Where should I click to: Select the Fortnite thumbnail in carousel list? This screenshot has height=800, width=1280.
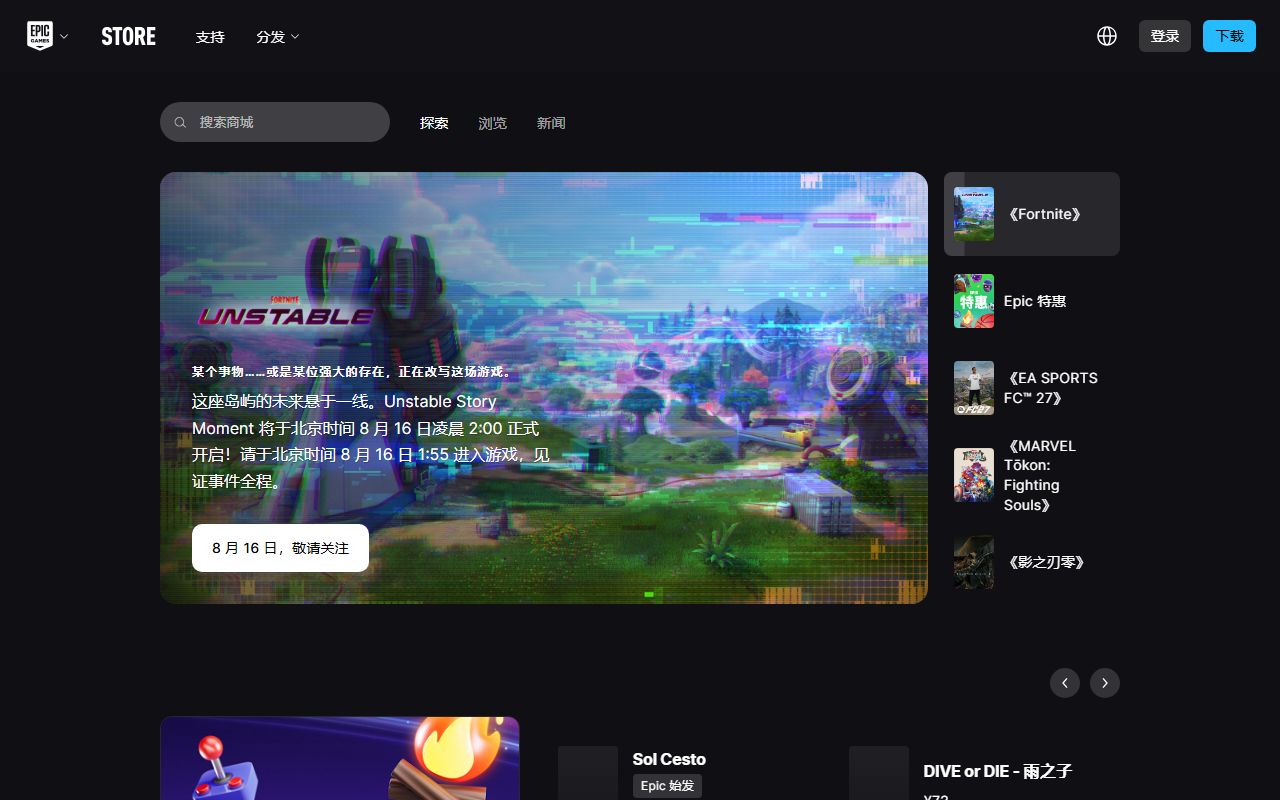pos(974,214)
